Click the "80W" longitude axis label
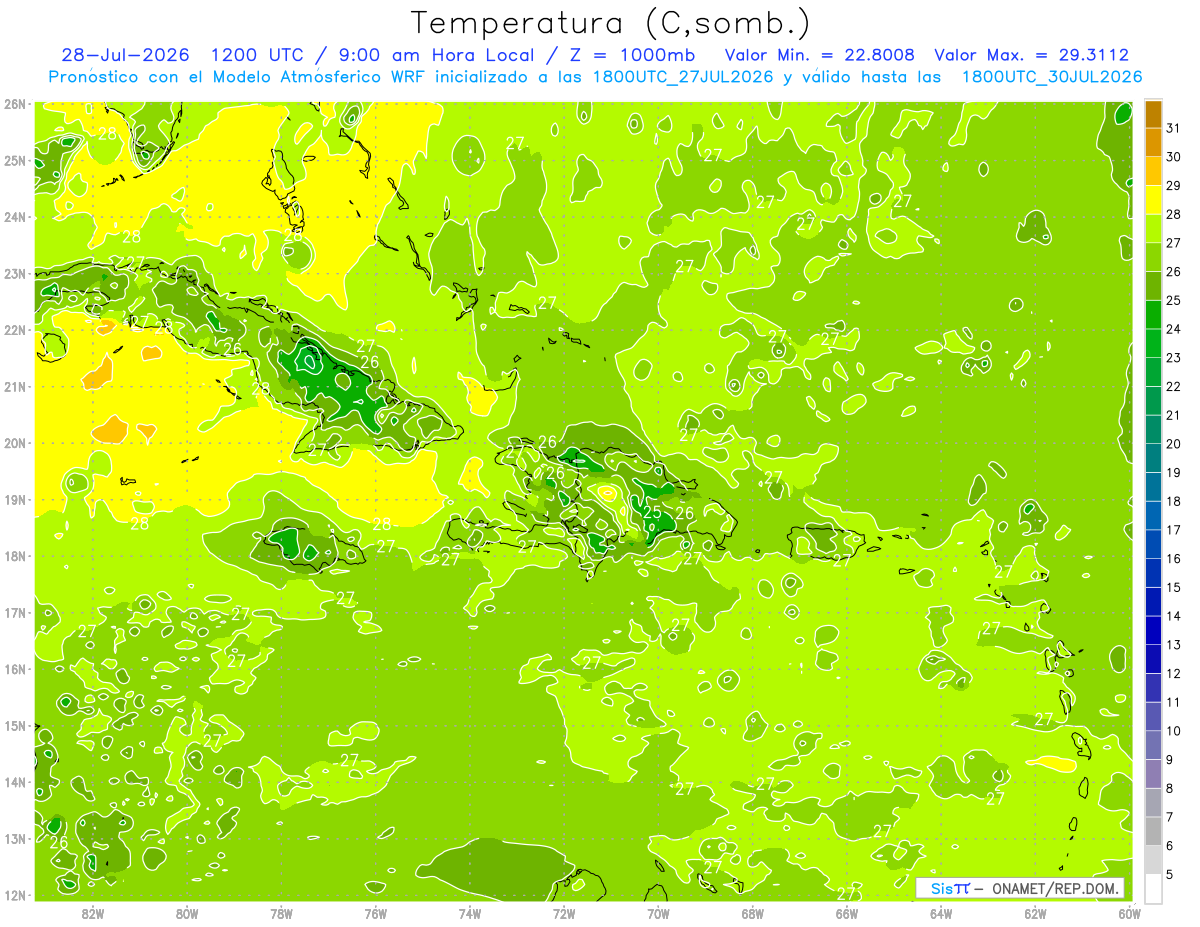The height and width of the screenshot is (927, 1200). point(187,914)
